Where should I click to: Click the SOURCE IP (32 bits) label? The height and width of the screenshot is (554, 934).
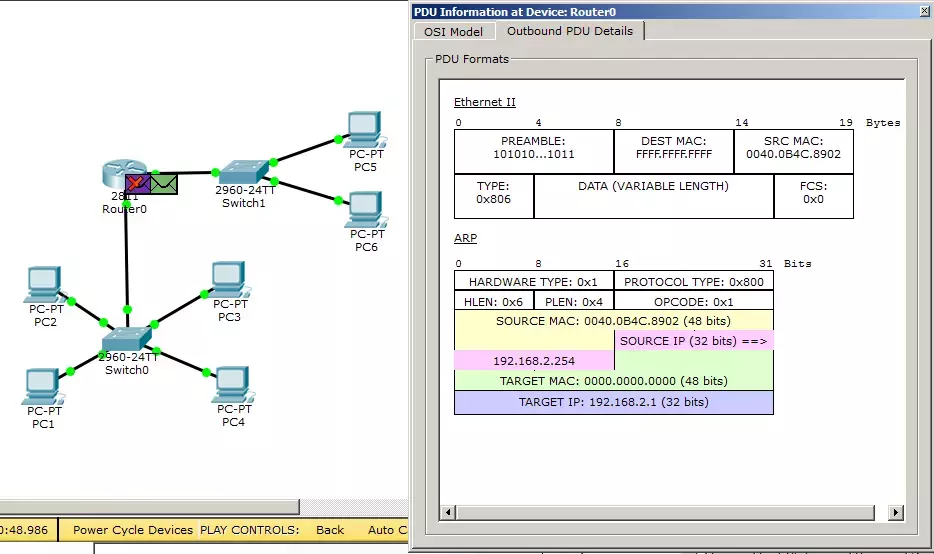point(693,341)
